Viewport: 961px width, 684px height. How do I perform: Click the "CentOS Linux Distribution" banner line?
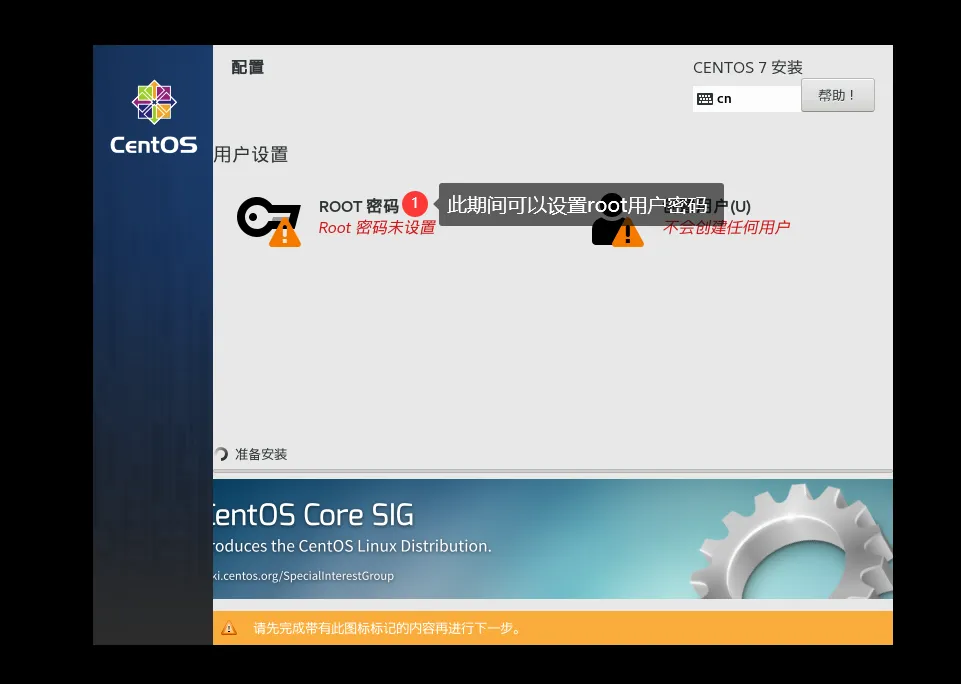pos(352,545)
